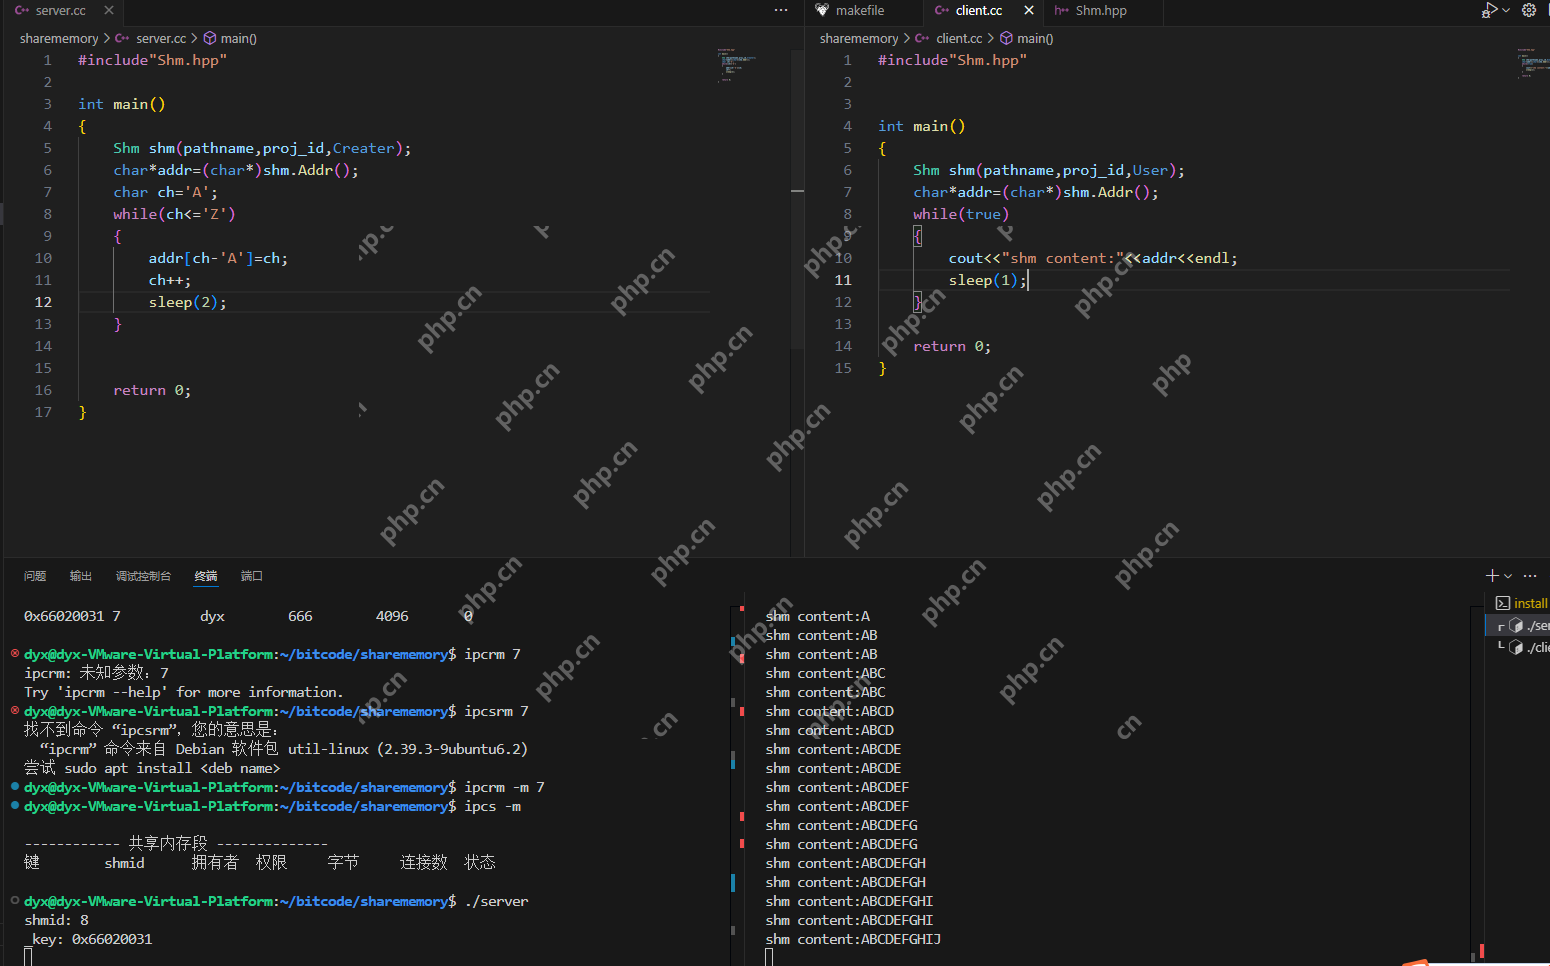Click the while(true) line in client.cc
This screenshot has width=1550, height=966.
pyautogui.click(x=961, y=214)
